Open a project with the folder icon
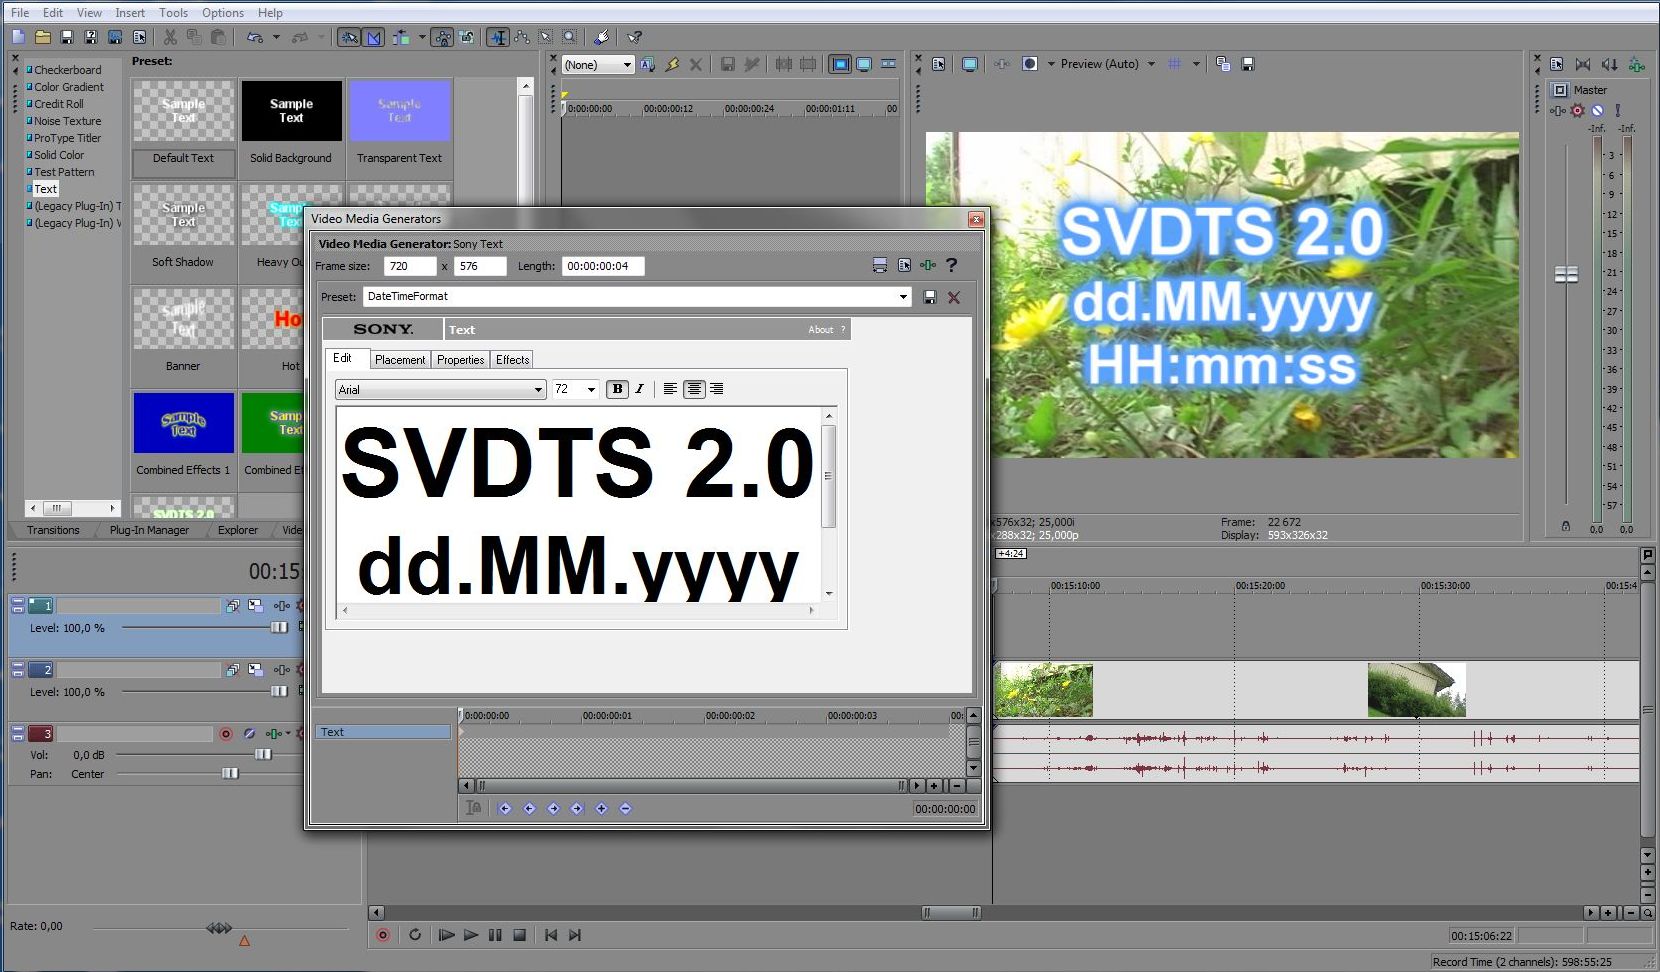The image size is (1660, 972). [43, 37]
